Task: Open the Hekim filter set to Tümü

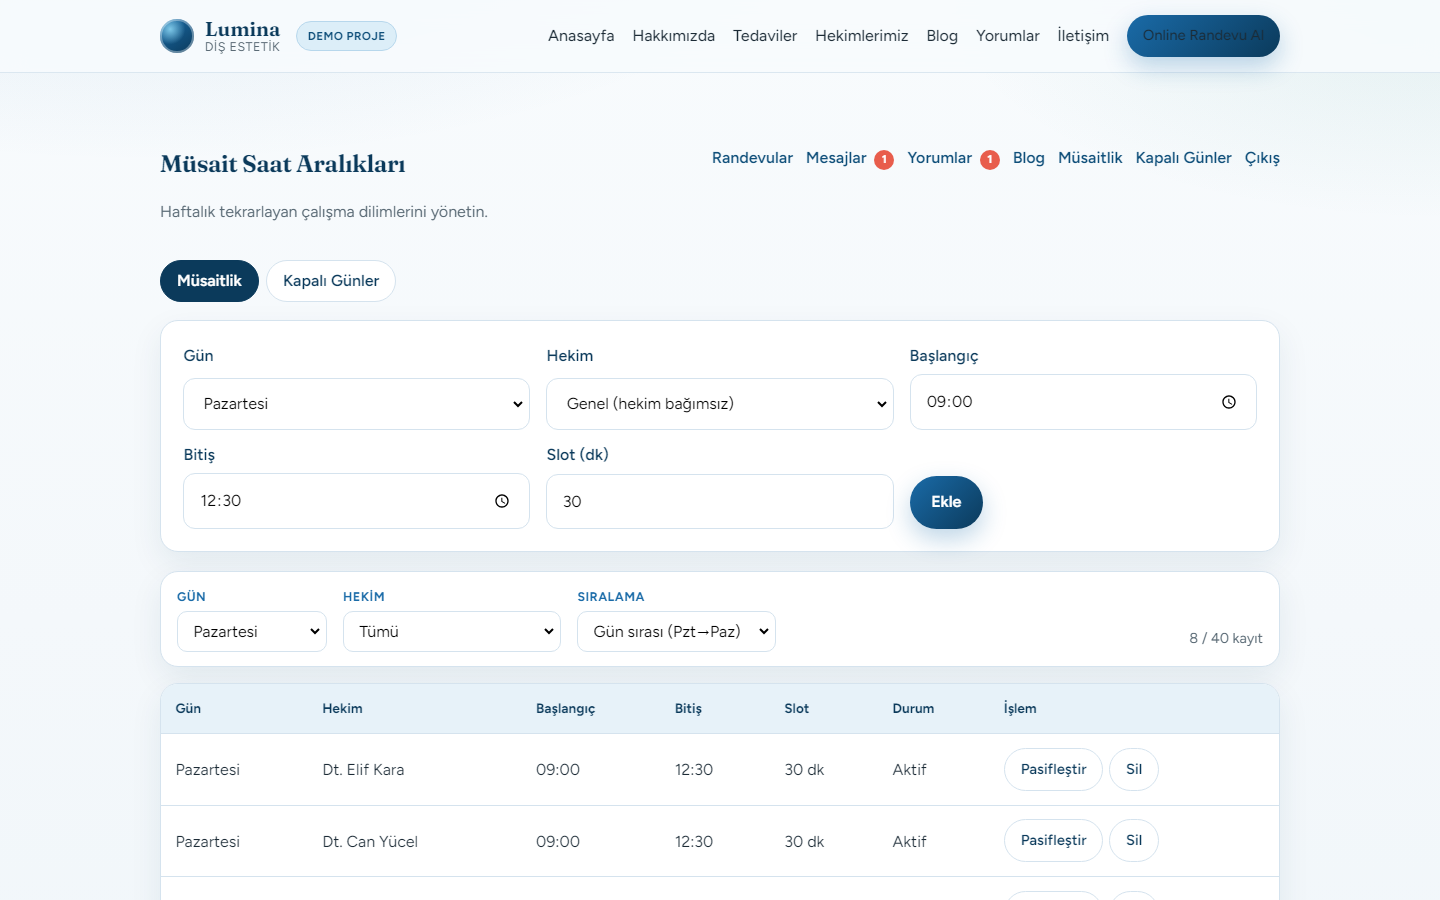Action: click(452, 632)
